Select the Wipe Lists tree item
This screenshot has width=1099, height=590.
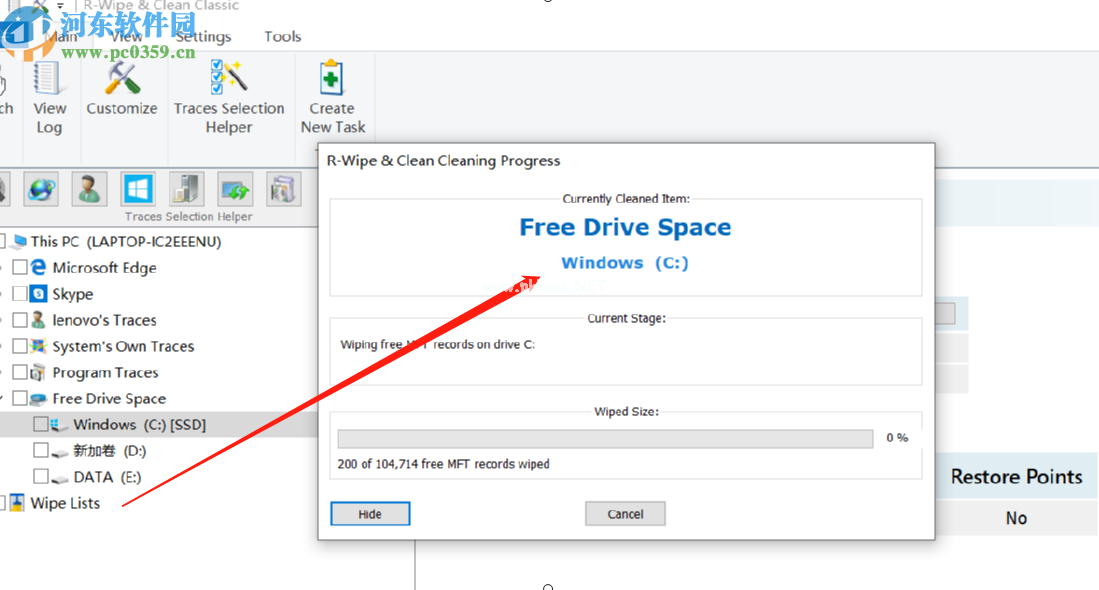pos(65,503)
